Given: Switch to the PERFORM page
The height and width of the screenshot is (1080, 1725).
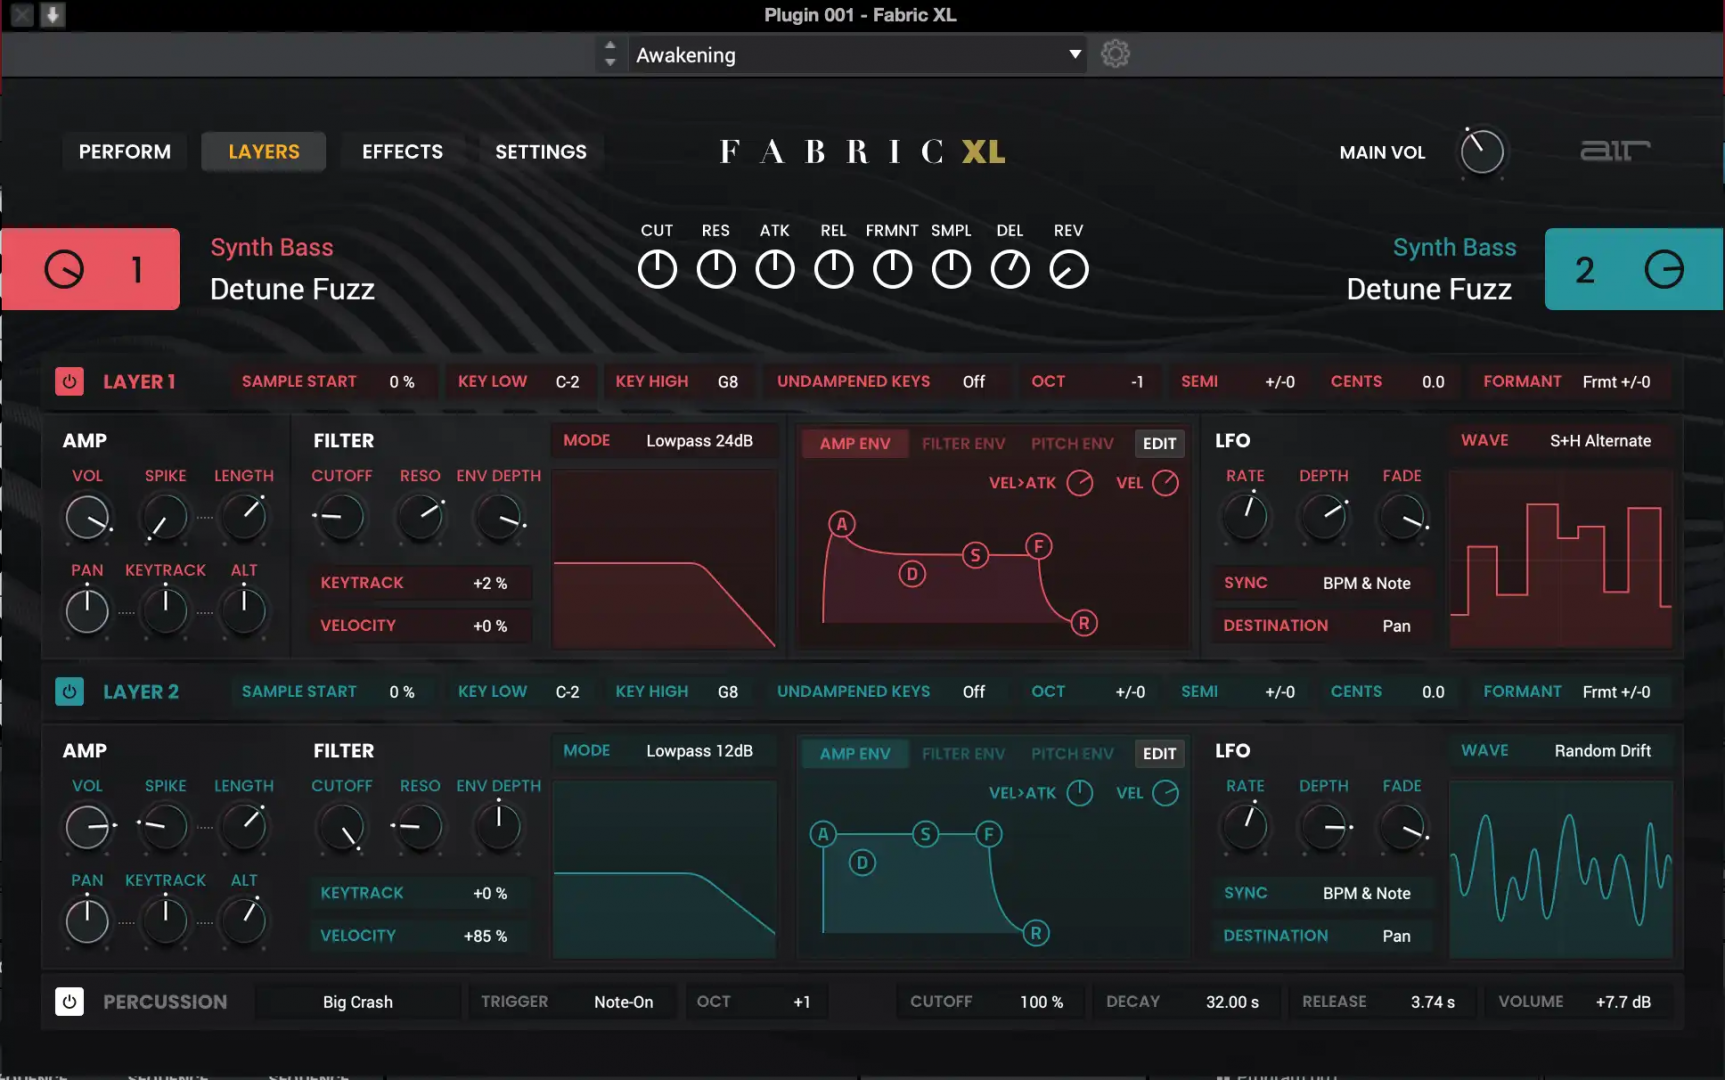Looking at the screenshot, I should click(x=124, y=151).
